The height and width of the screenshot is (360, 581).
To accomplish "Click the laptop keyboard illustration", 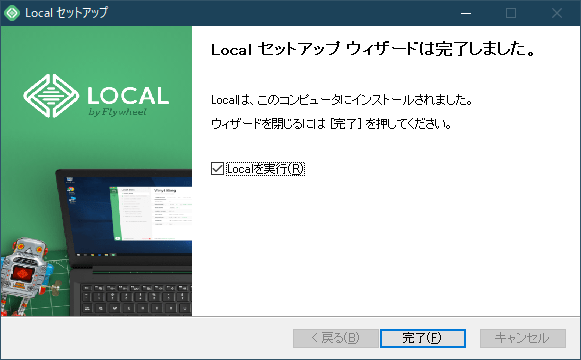I will pyautogui.click(x=136, y=299).
